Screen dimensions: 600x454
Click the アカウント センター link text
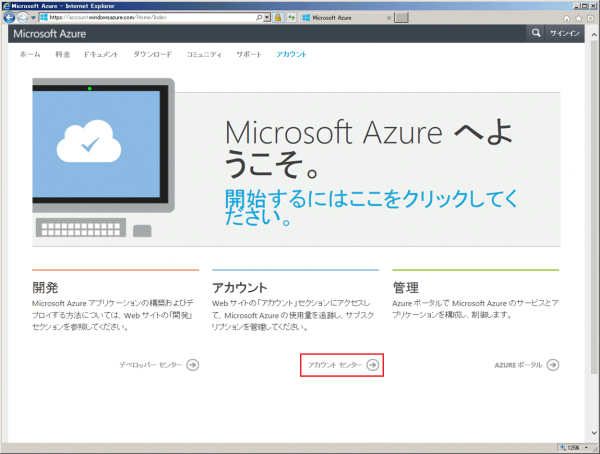(335, 365)
